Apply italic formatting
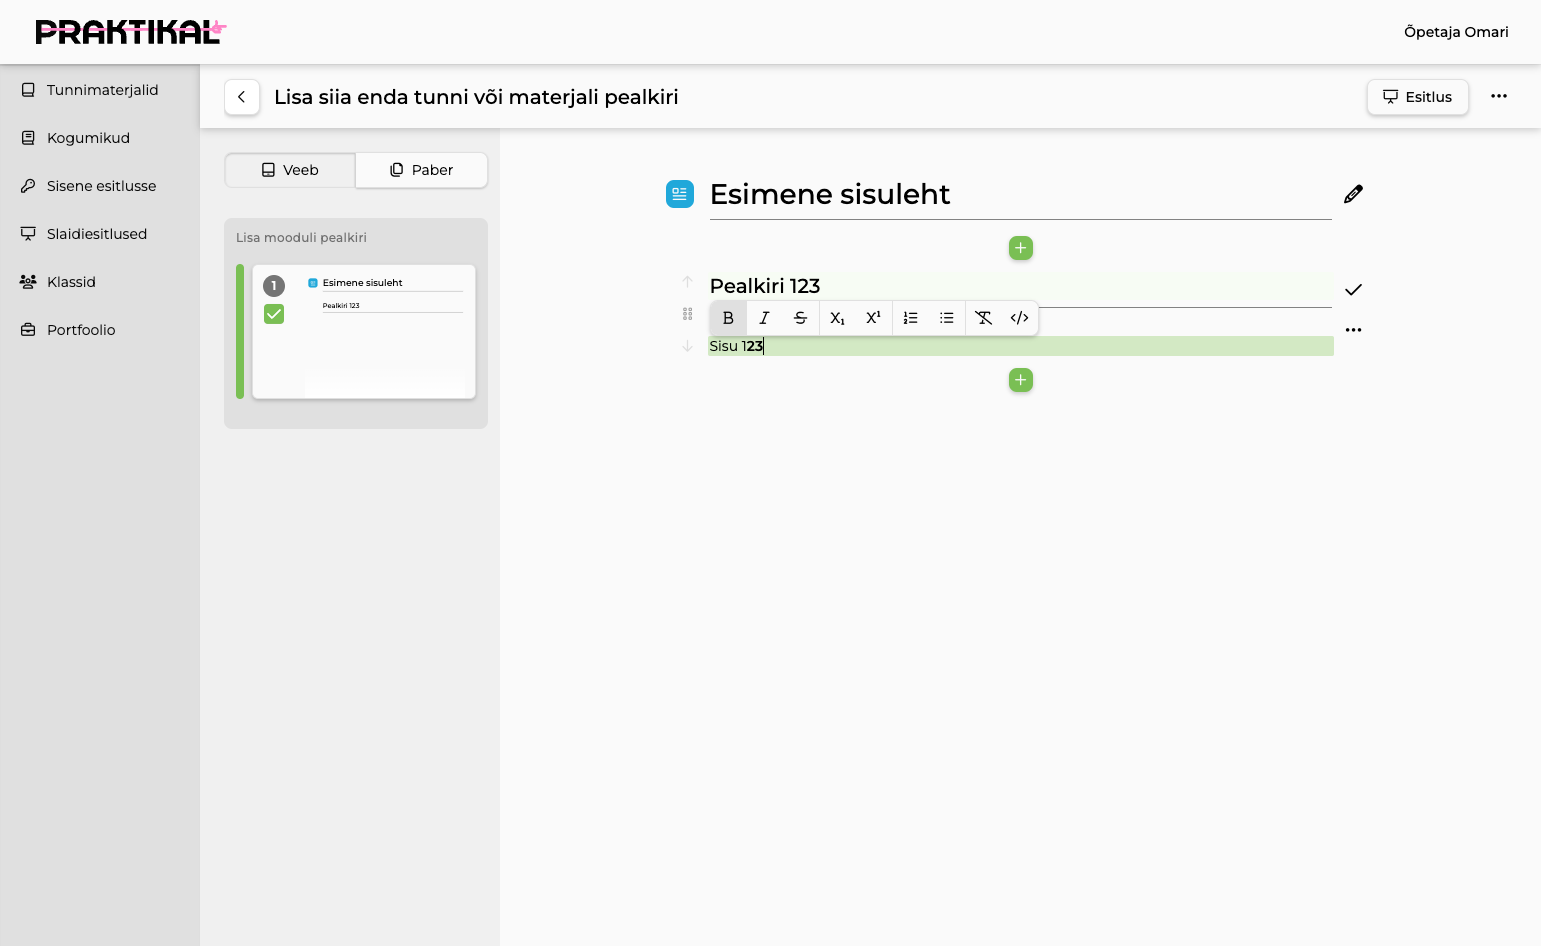This screenshot has width=1541, height=946. coord(764,318)
